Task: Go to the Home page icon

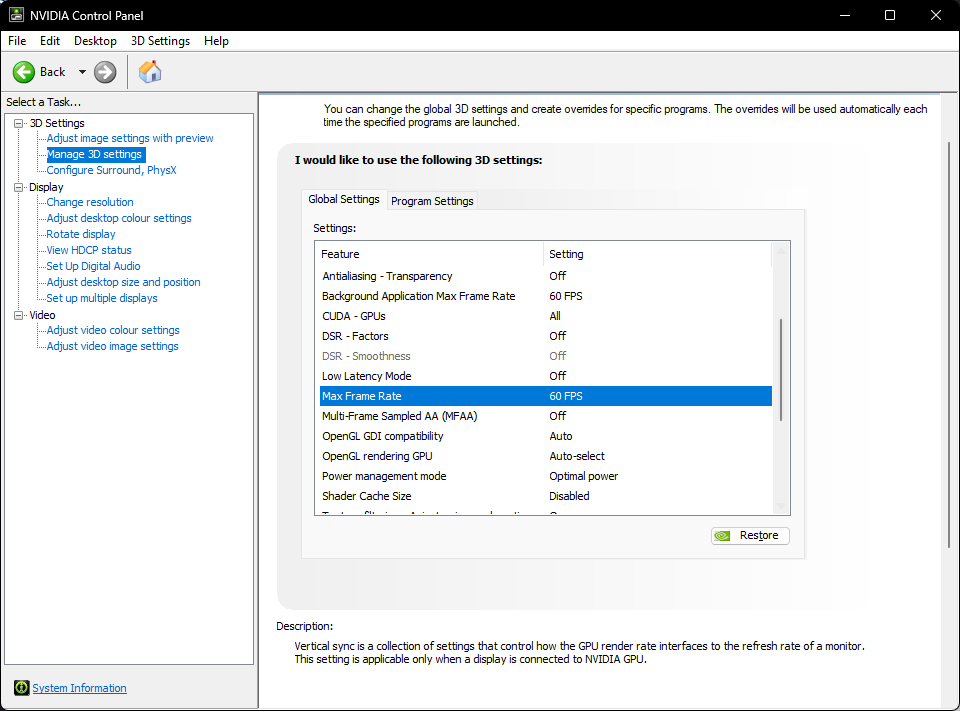Action: (150, 72)
